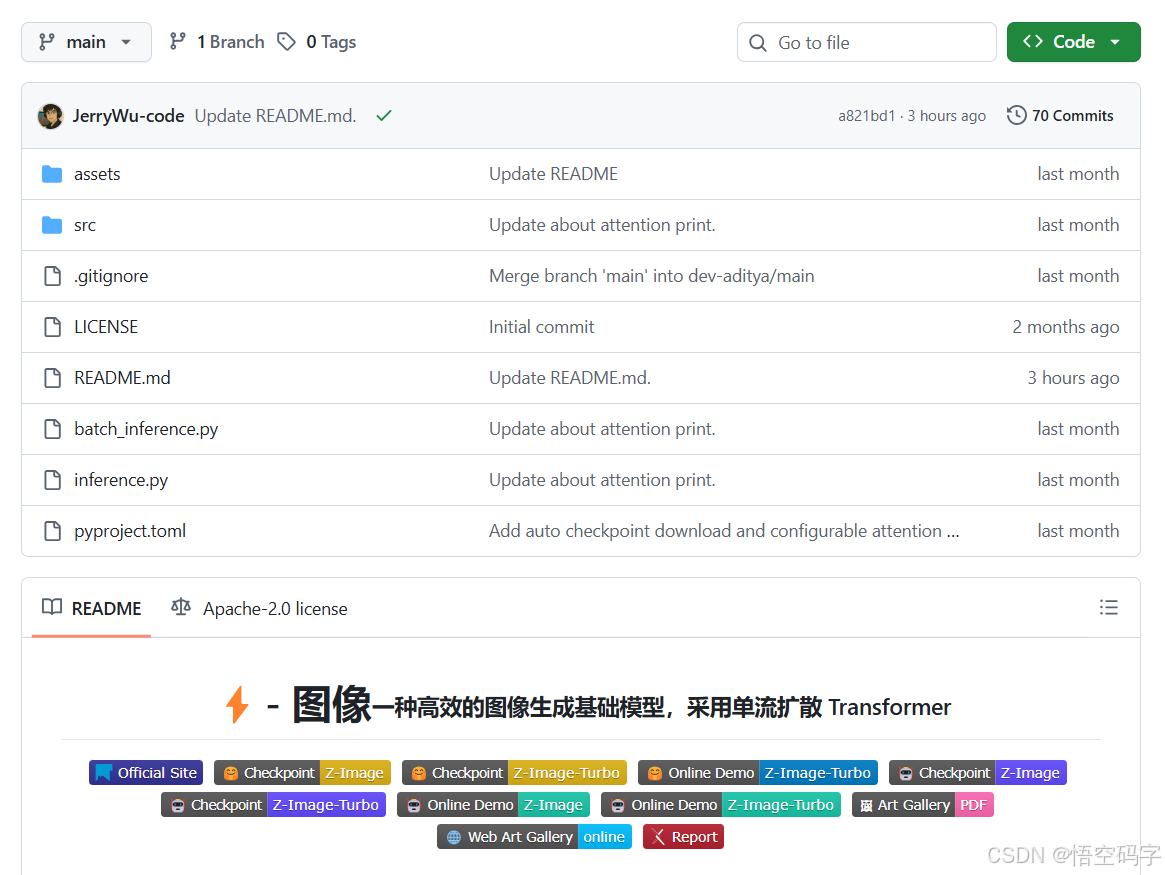1165x875 pixels.
Task: Click the file icon beside pyproject.toml
Action: point(53,531)
